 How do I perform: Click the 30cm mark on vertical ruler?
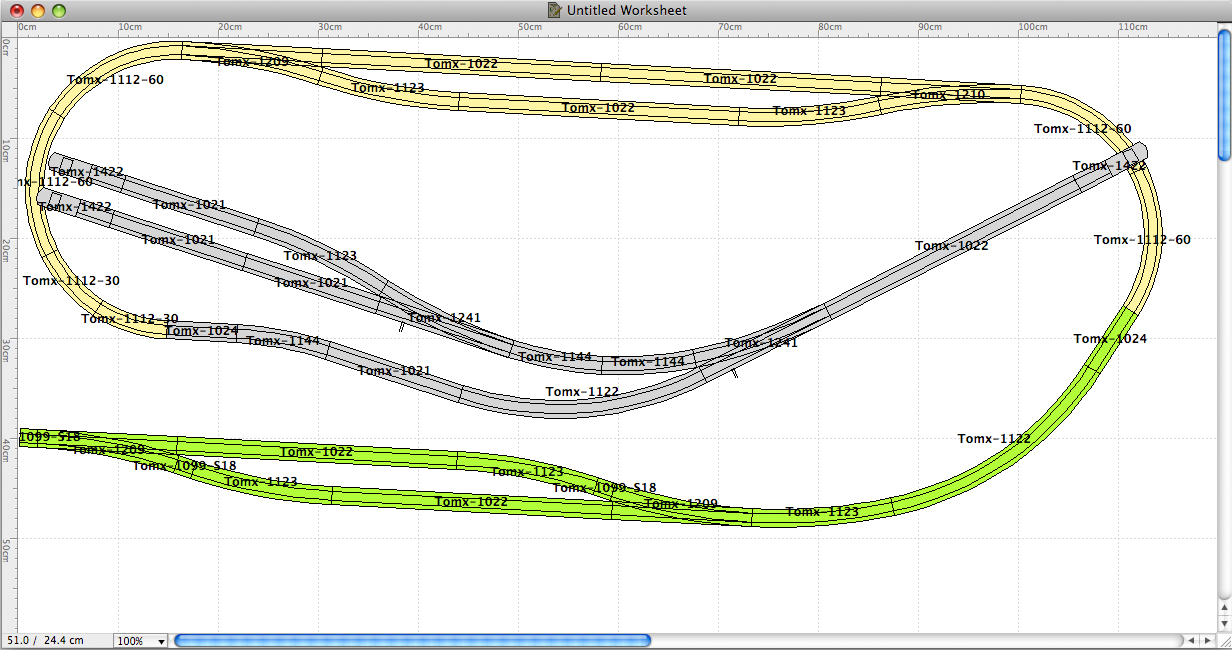click(6, 350)
